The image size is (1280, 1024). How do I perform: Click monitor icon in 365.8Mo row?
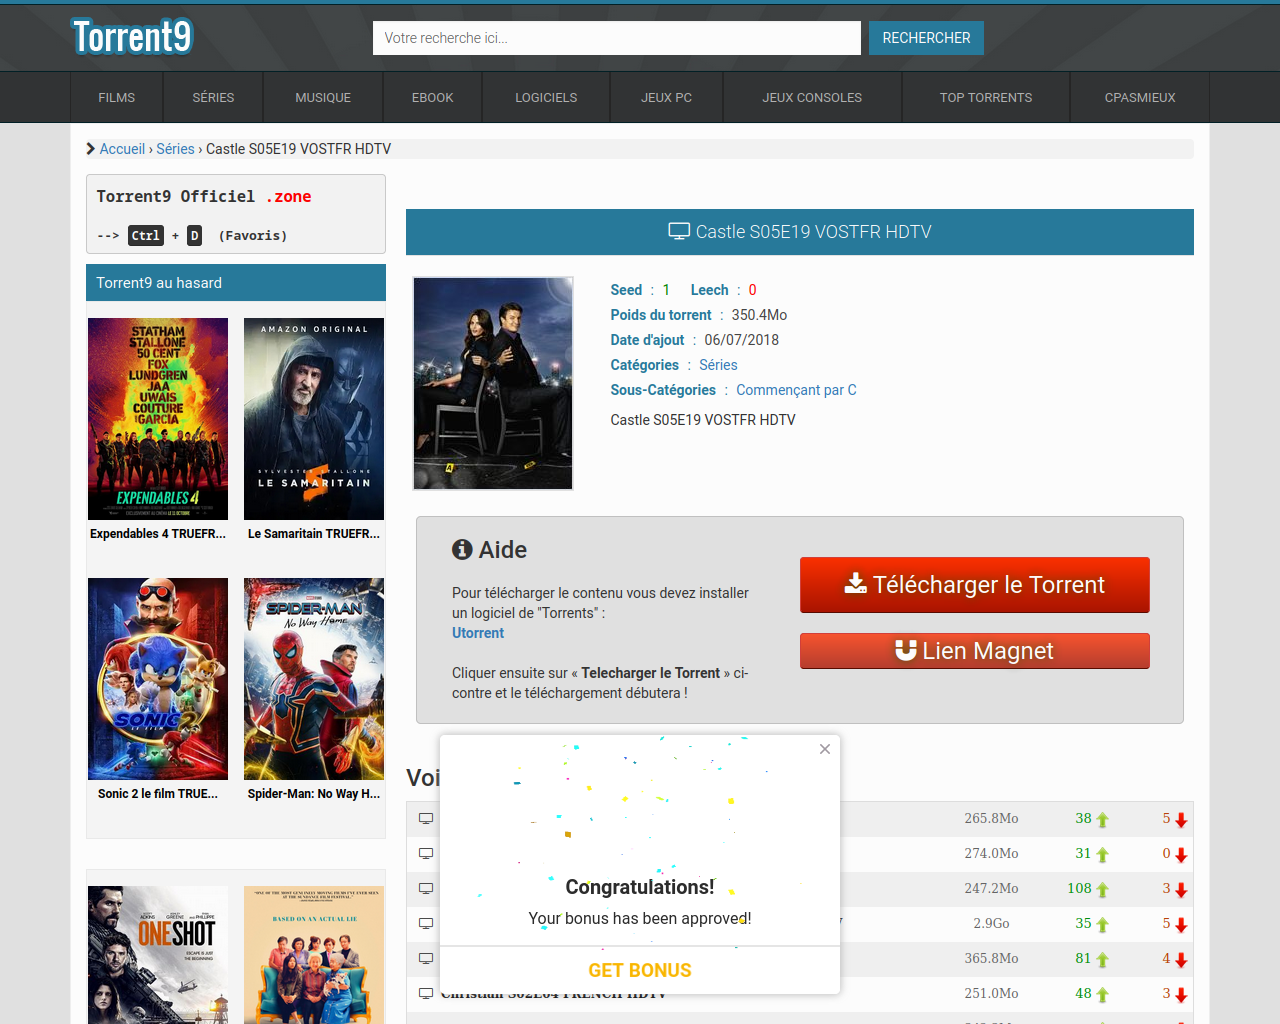(x=426, y=959)
